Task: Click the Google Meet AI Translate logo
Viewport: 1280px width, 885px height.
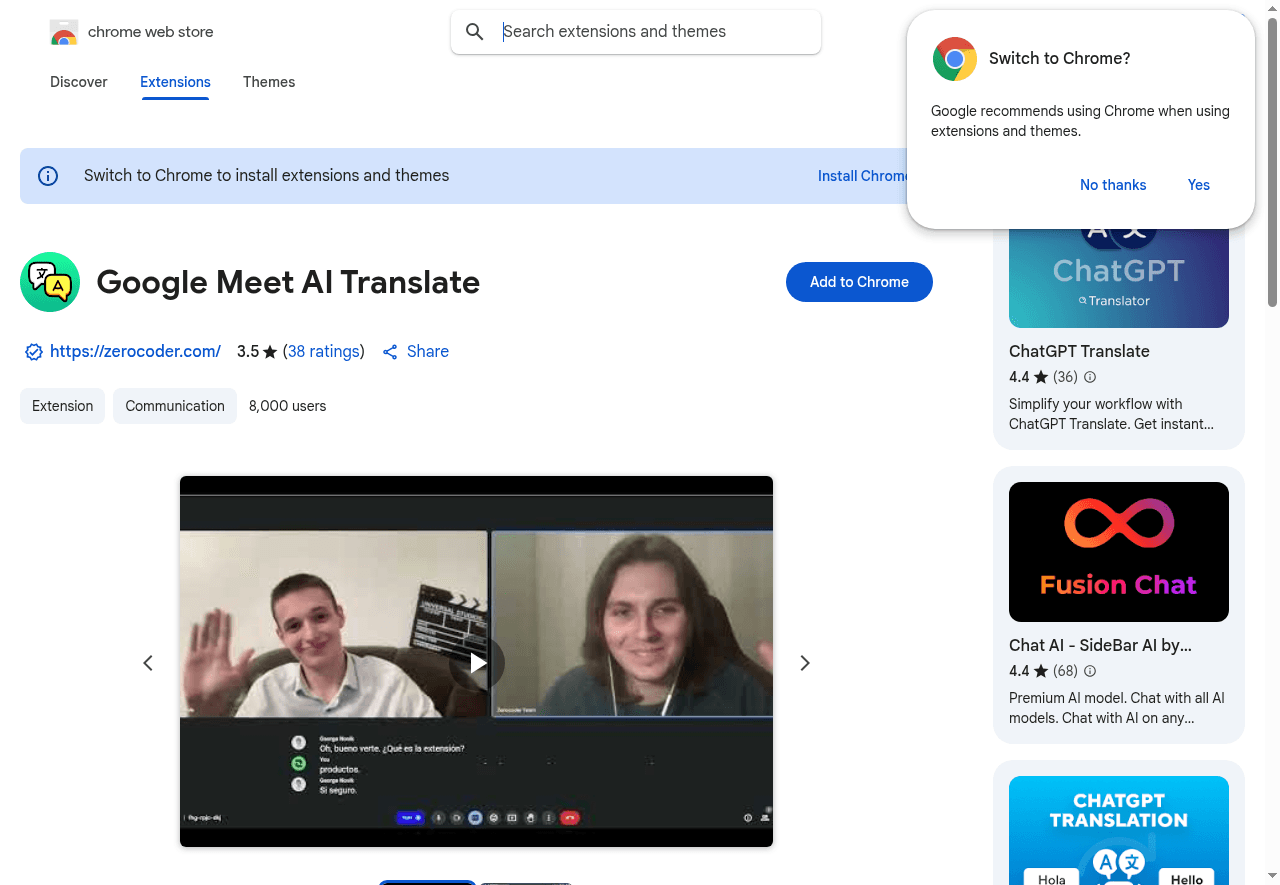Action: pyautogui.click(x=49, y=282)
